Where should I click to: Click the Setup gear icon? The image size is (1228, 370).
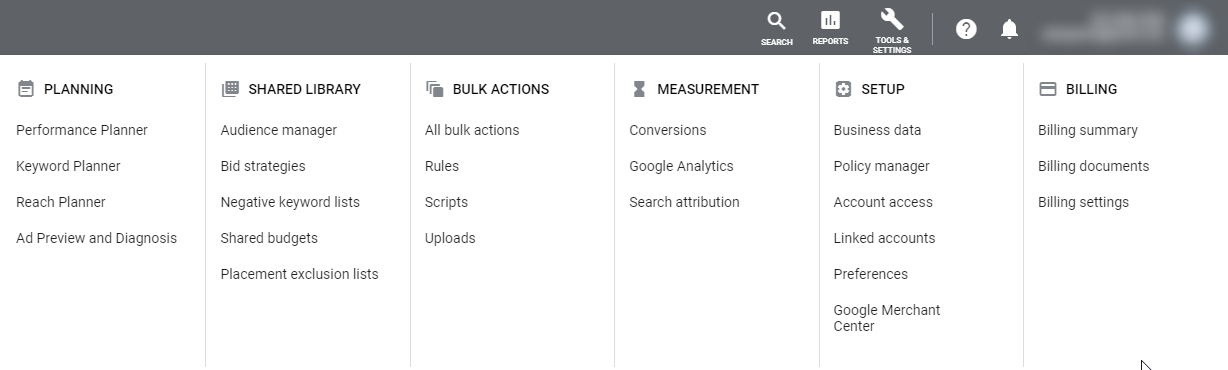click(843, 89)
